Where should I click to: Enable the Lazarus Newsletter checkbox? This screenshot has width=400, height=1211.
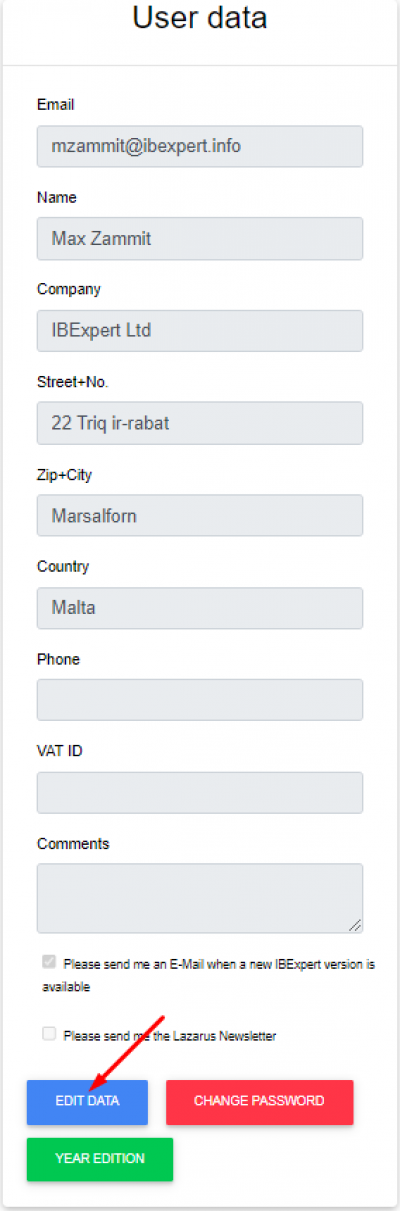49,1034
